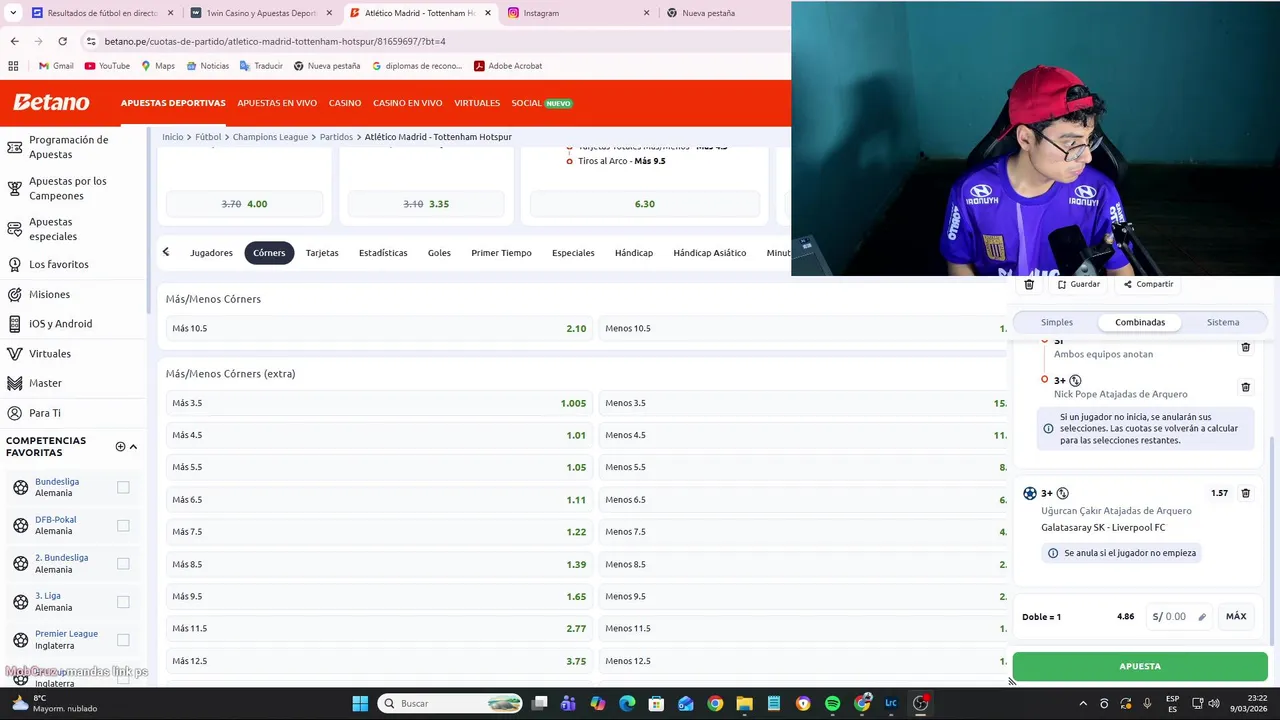Open the Fútbol breadcrumb link
The width and height of the screenshot is (1280, 720).
pos(208,137)
